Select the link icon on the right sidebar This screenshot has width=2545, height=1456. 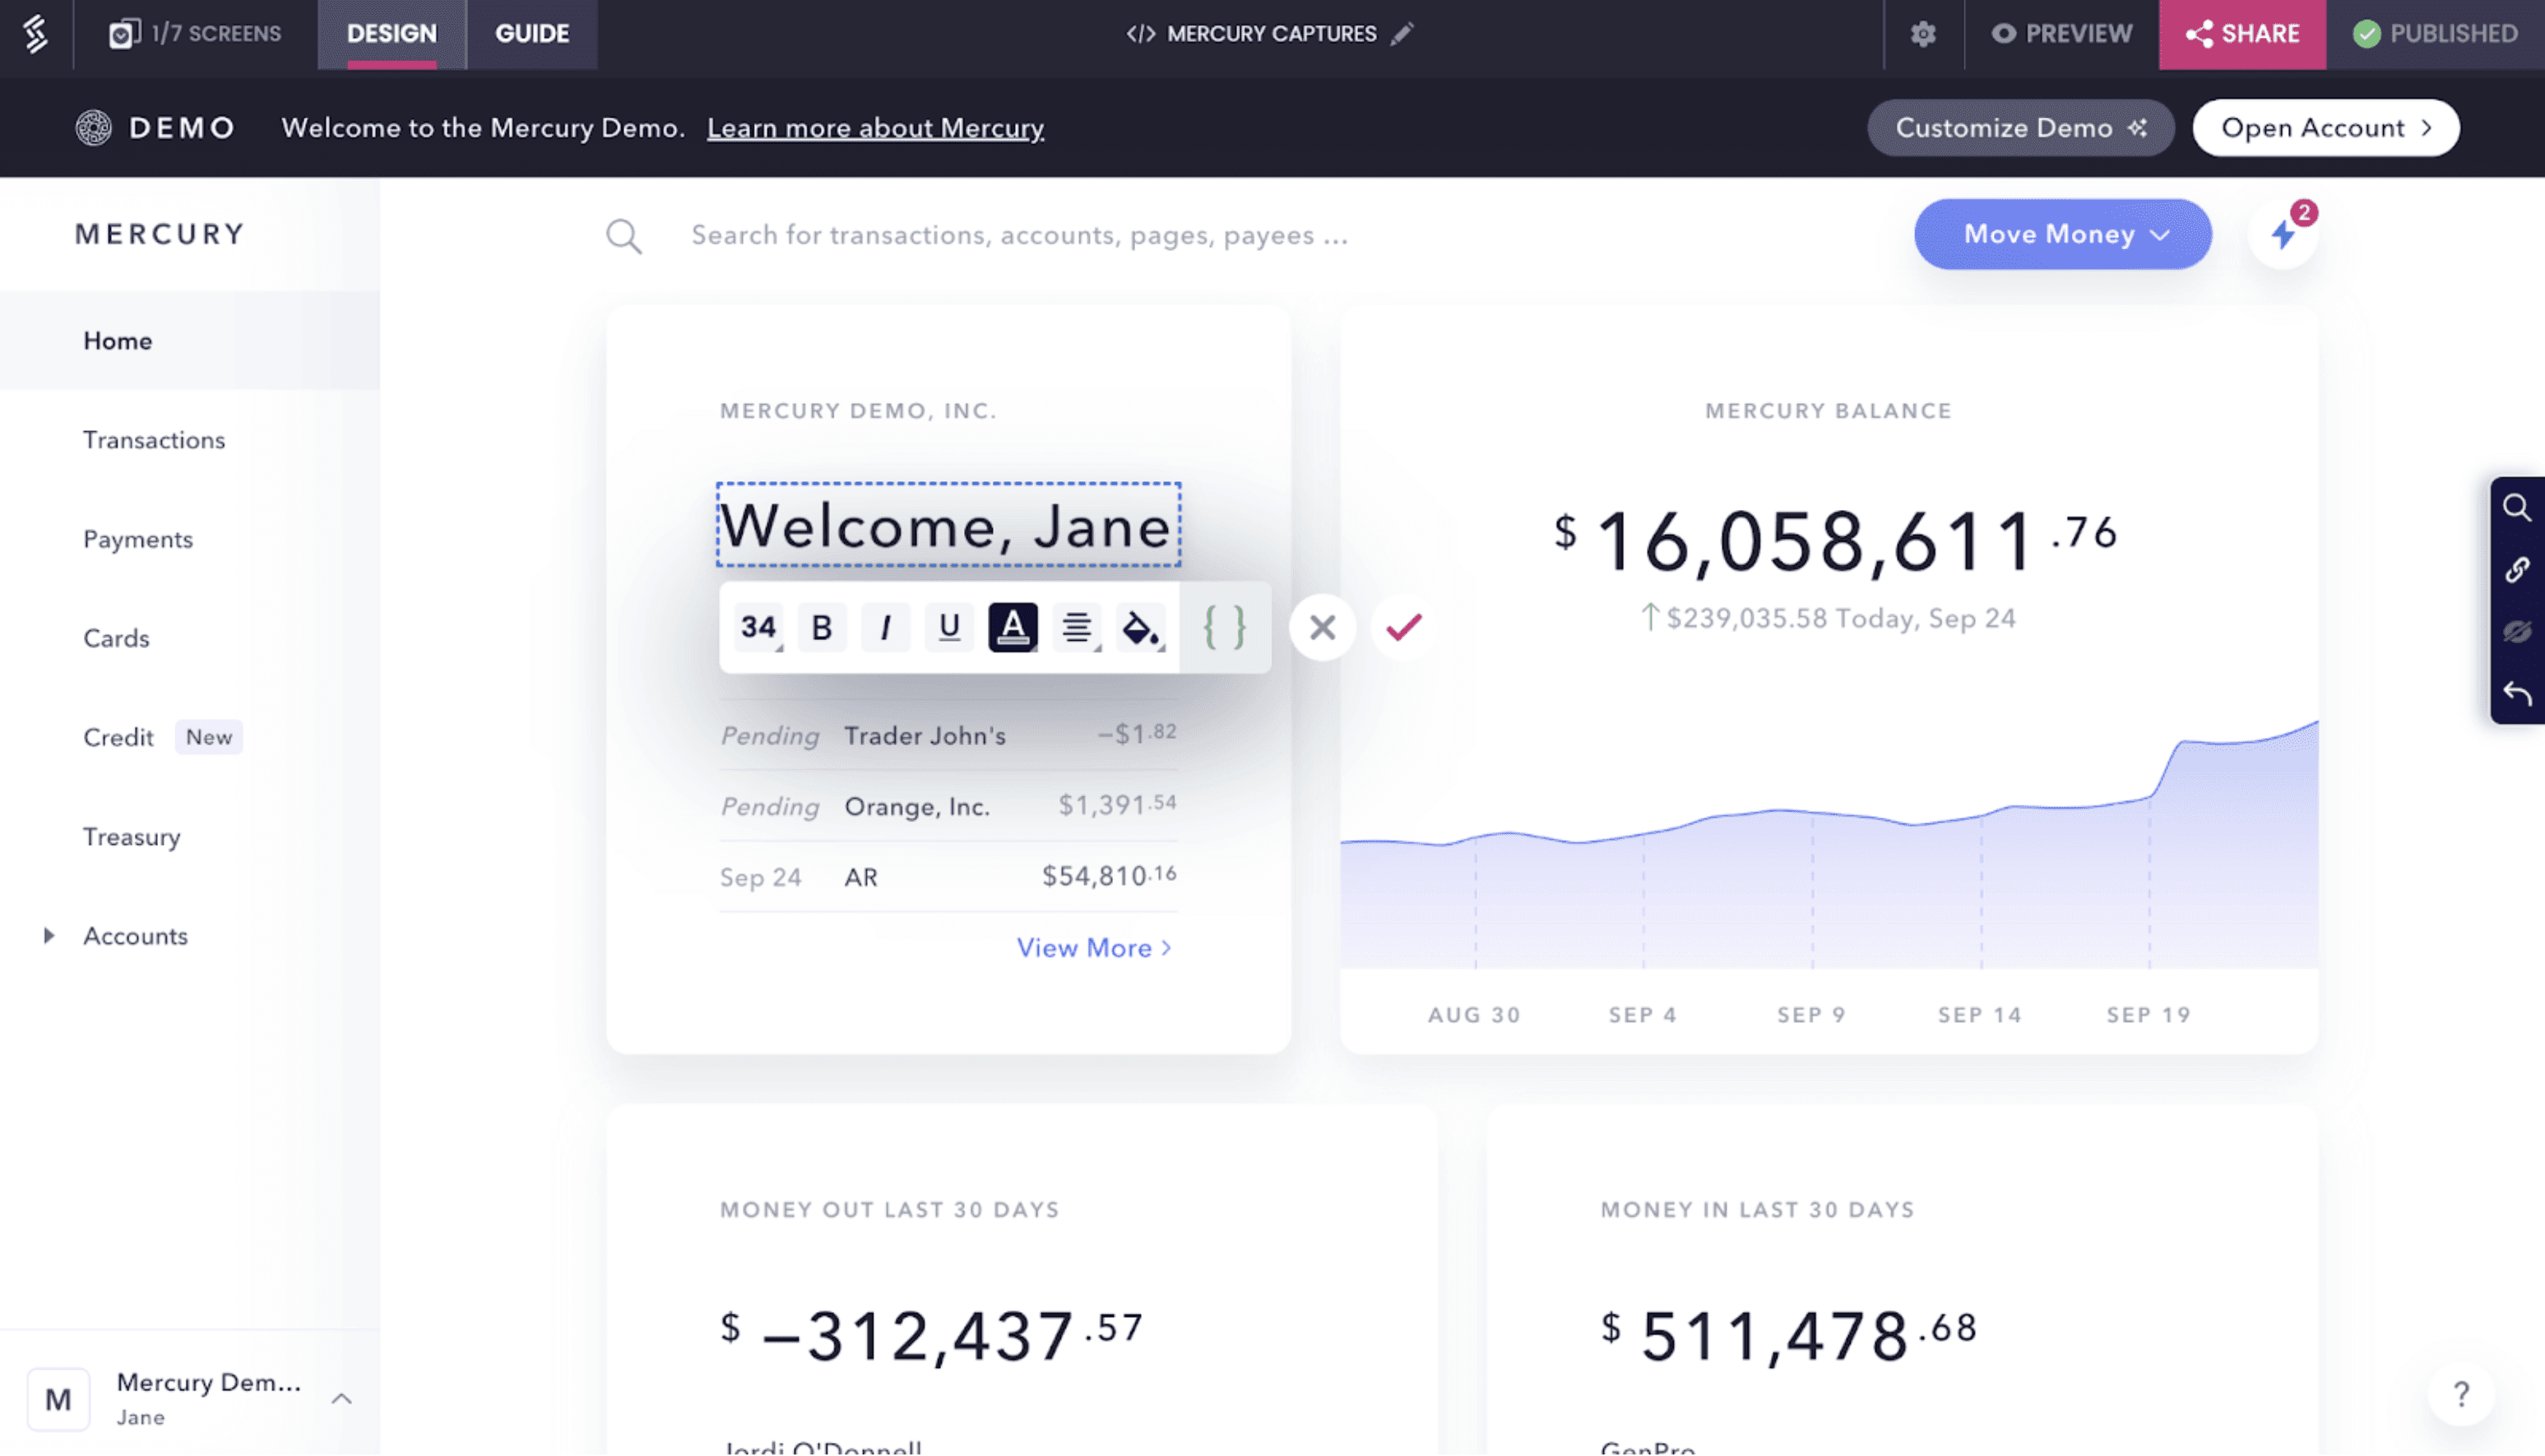(x=2519, y=570)
